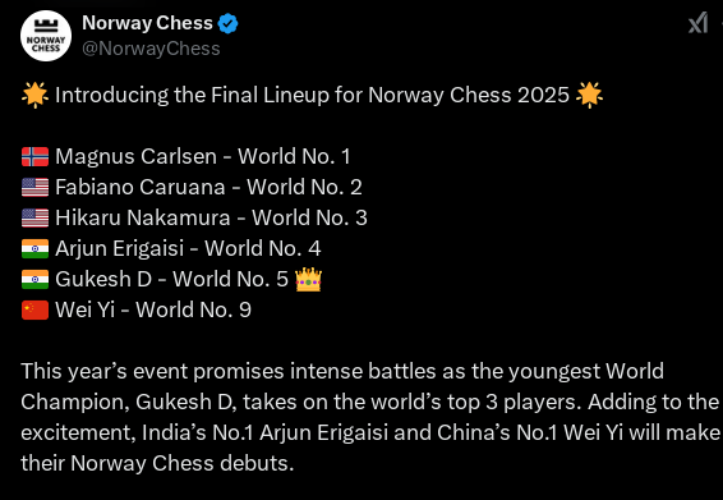Open the Norway Chess profile avatar
Image resolution: width=723 pixels, height=500 pixels.
(47, 36)
